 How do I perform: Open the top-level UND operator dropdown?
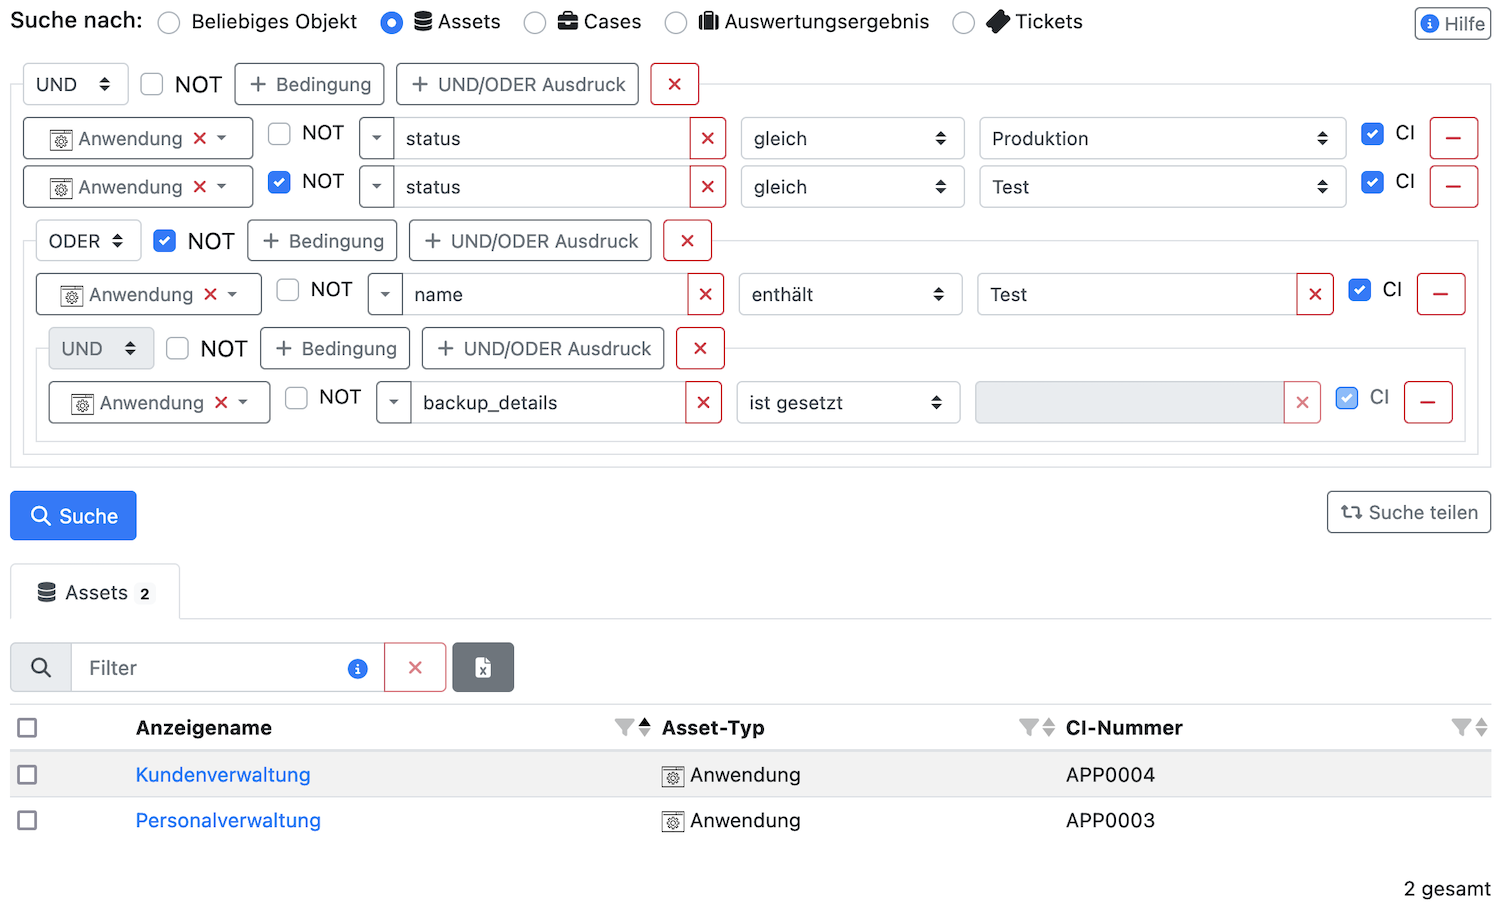coord(75,84)
